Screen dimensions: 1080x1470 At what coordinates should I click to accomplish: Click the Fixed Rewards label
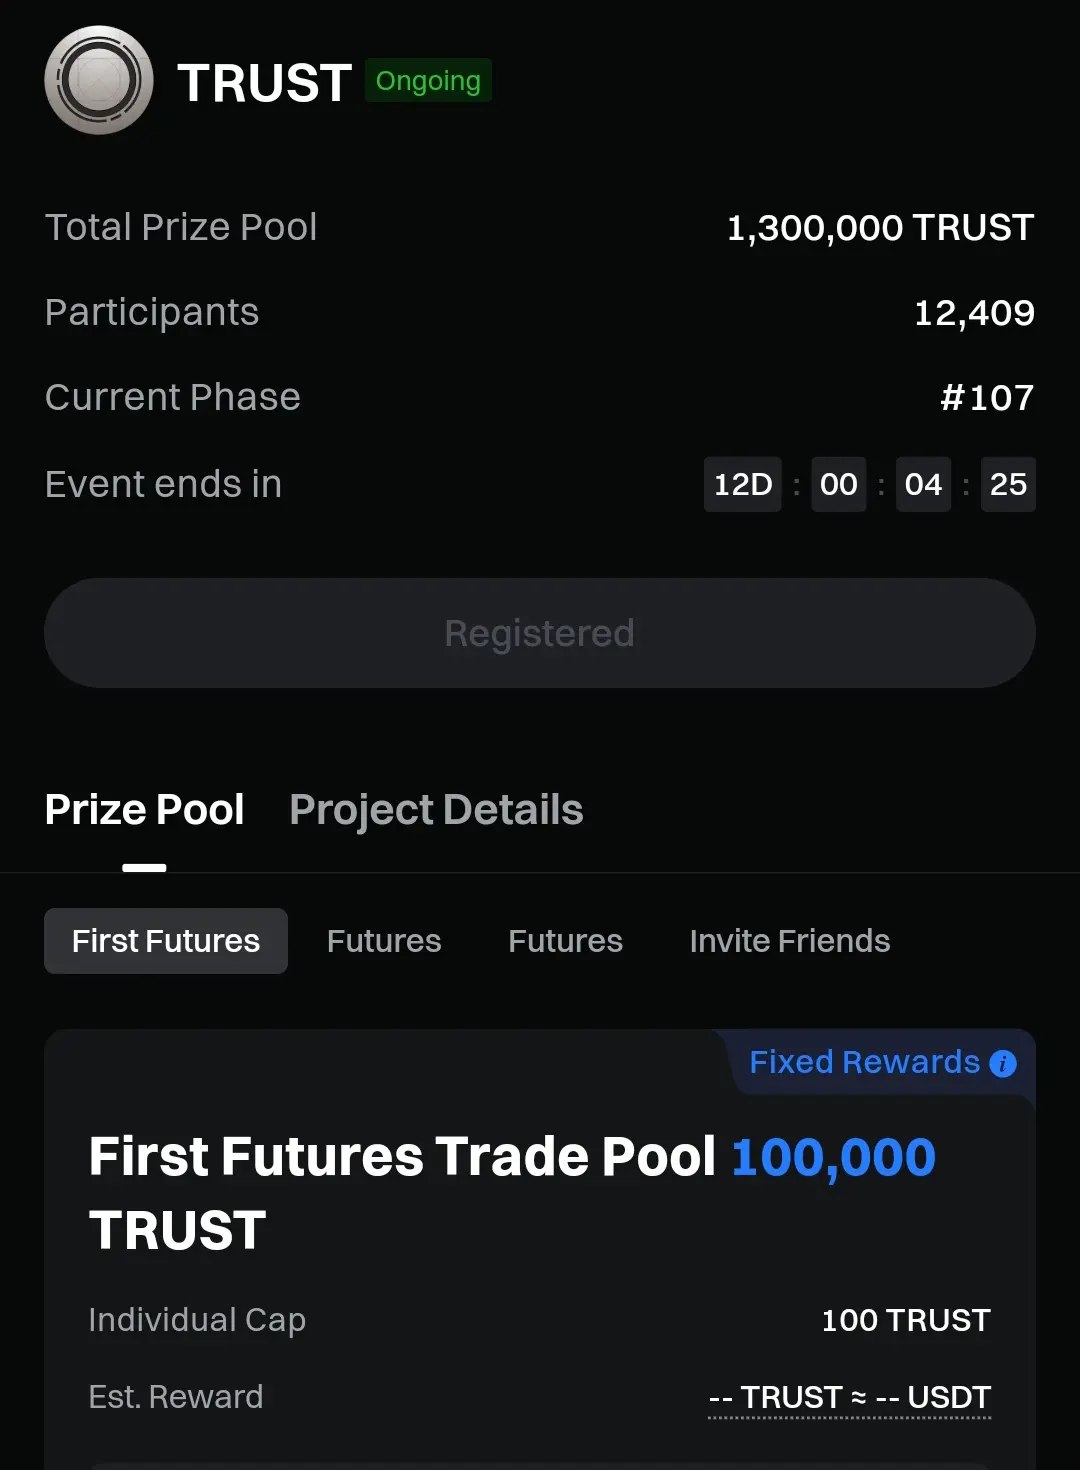(x=864, y=1062)
